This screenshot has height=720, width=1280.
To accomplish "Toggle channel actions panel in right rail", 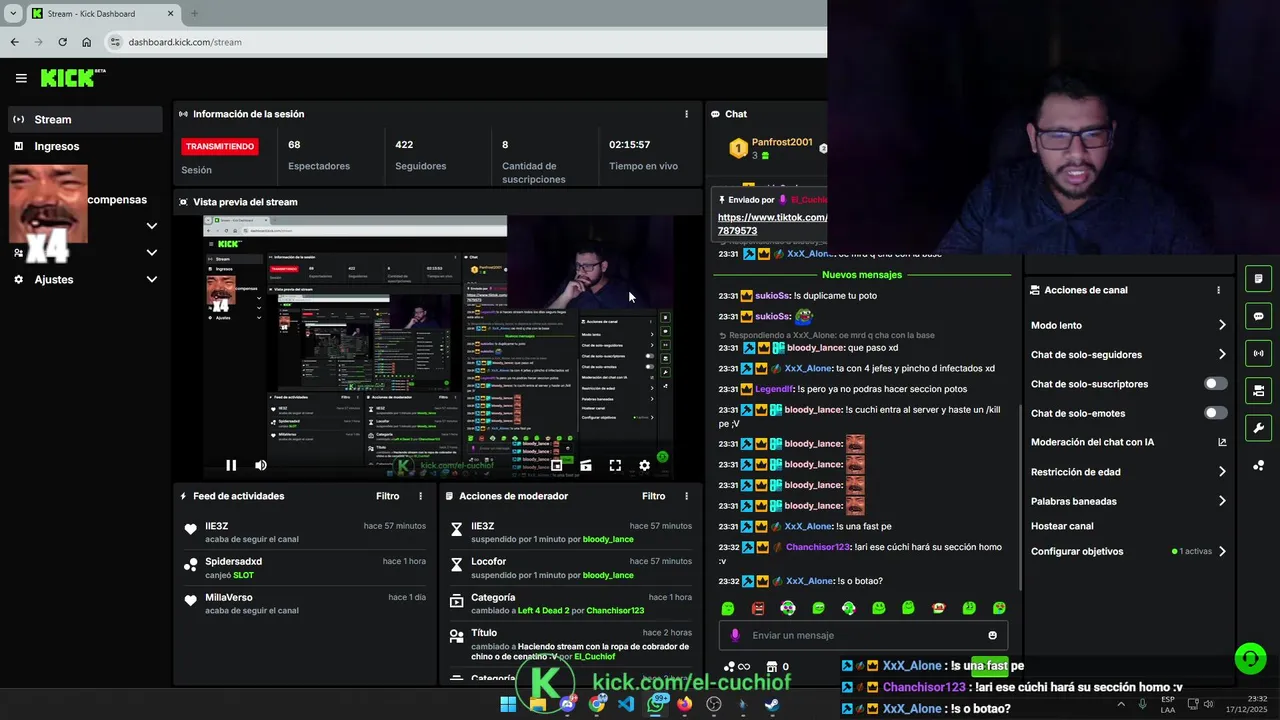I will [x=1258, y=390].
